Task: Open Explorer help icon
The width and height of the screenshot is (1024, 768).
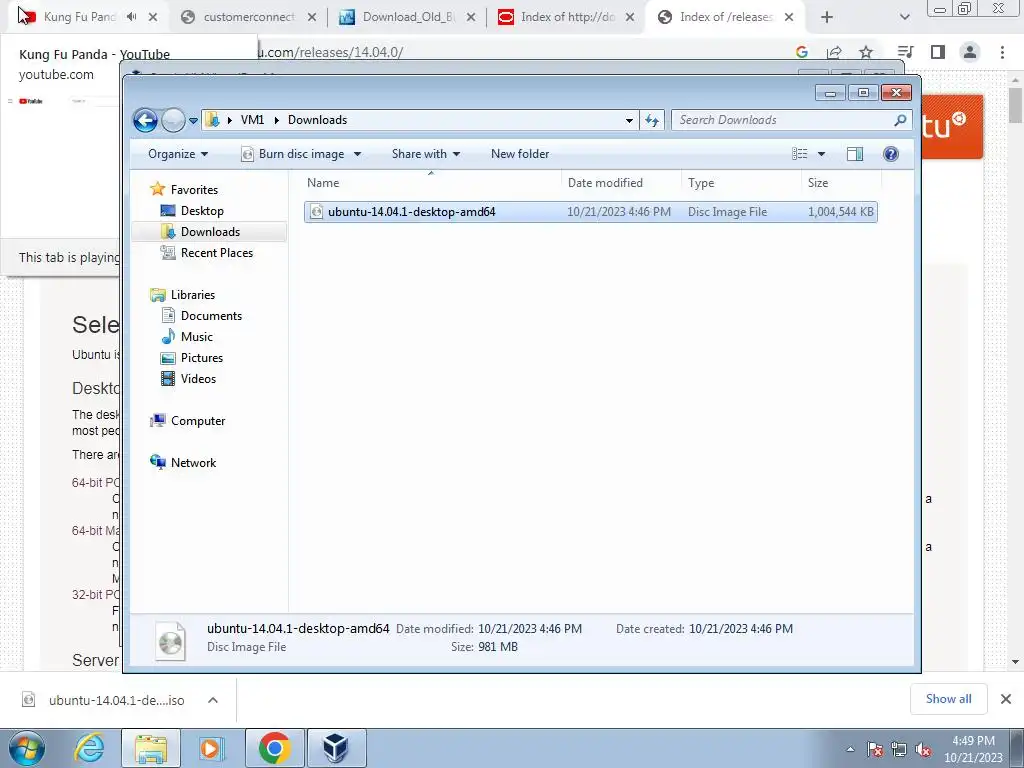Action: pos(890,154)
